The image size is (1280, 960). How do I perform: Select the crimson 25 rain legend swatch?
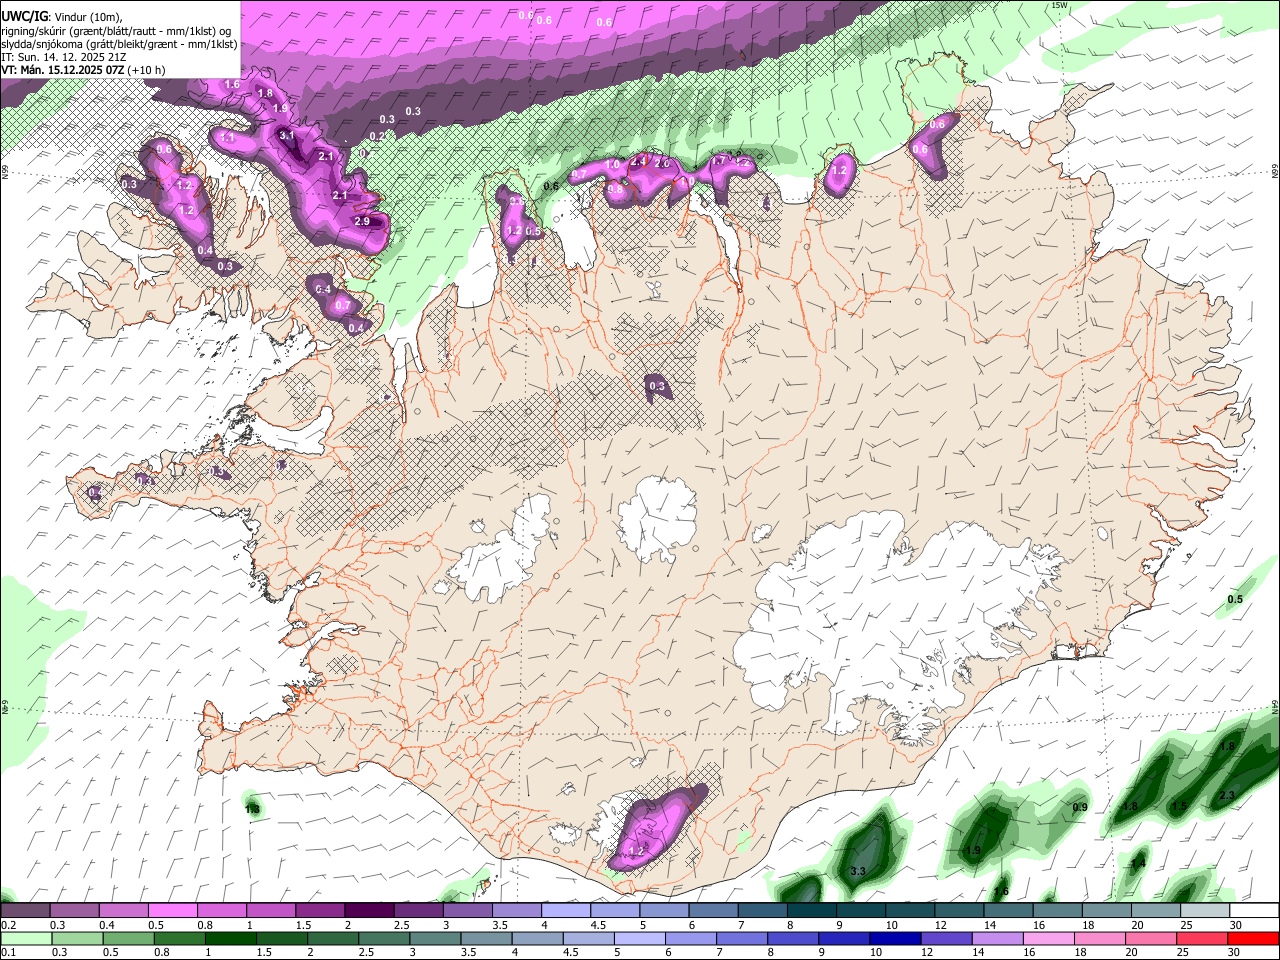pos(1200,938)
